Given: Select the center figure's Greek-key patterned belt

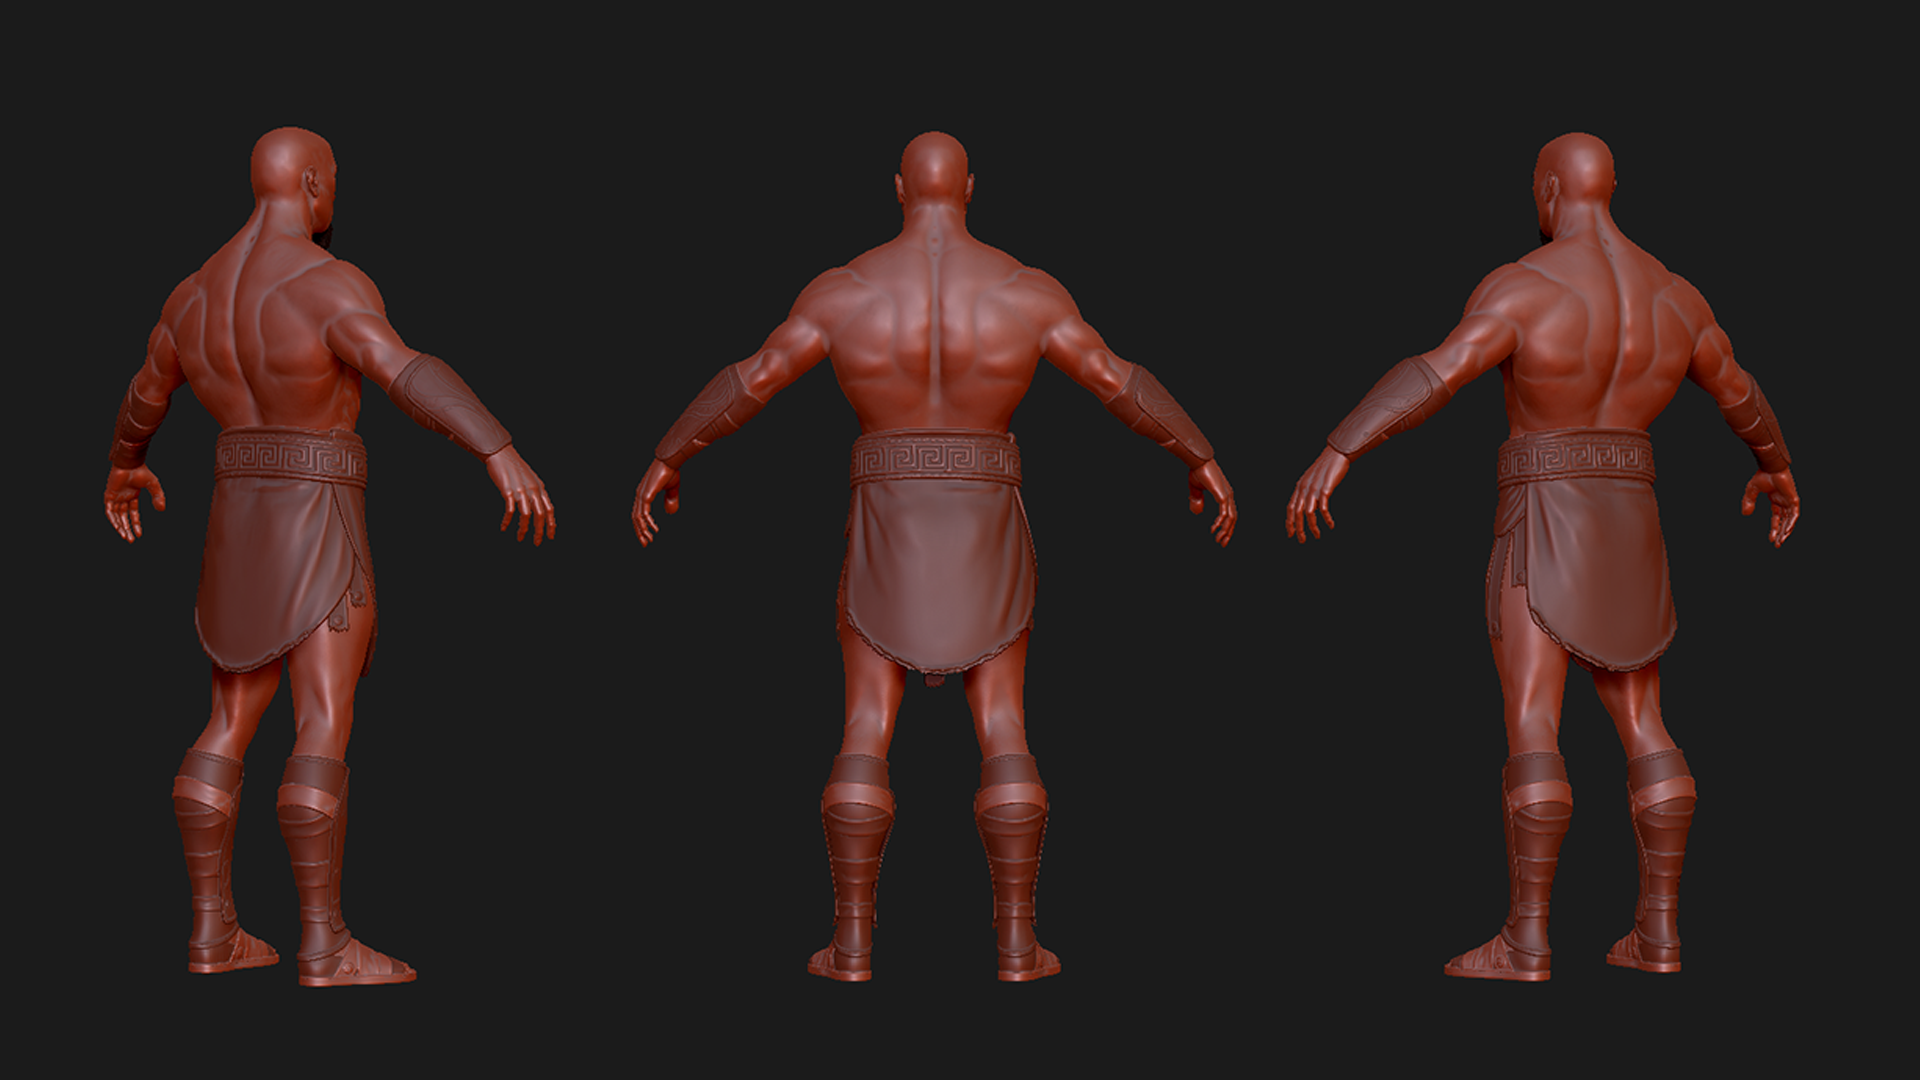Looking at the screenshot, I should click(935, 460).
